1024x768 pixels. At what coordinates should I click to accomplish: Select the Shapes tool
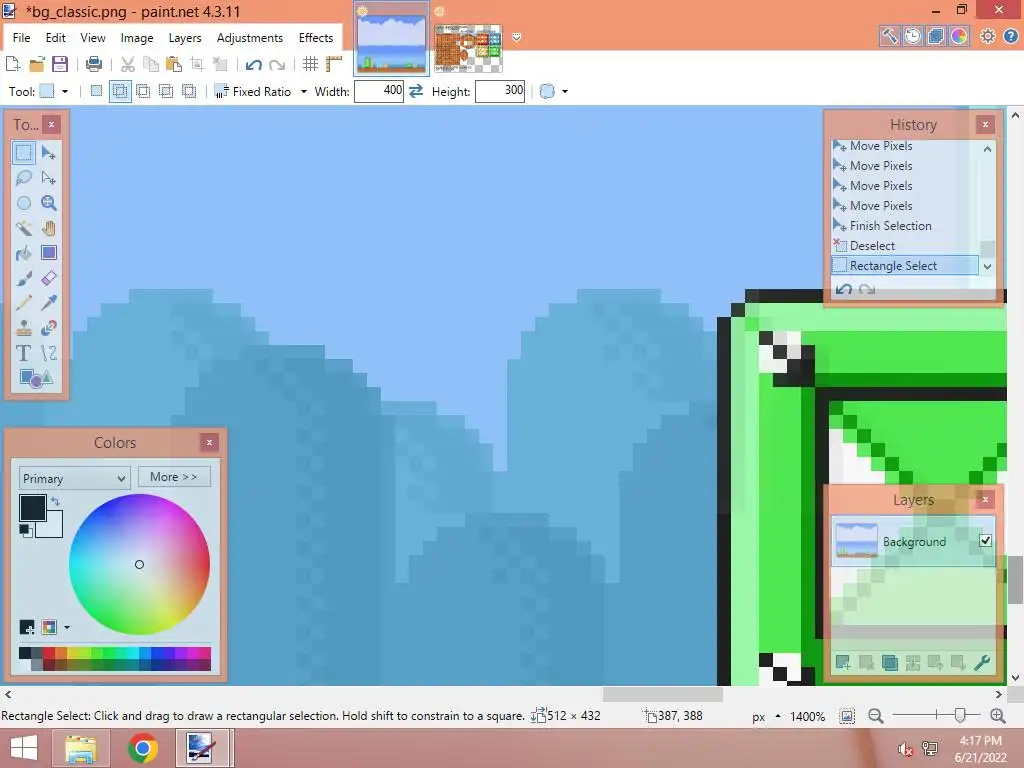tap(36, 378)
